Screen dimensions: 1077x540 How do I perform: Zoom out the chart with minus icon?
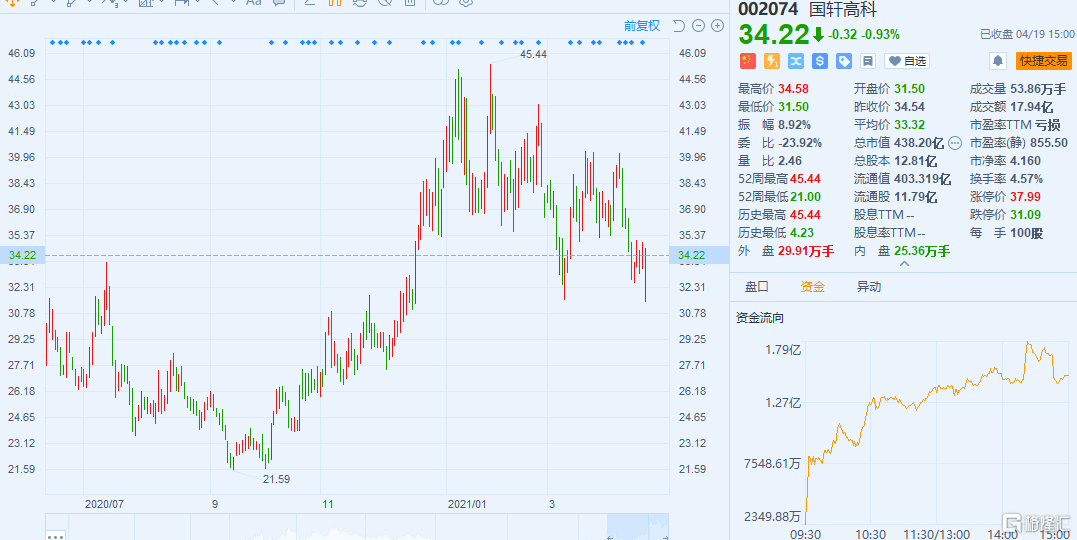click(x=699, y=26)
